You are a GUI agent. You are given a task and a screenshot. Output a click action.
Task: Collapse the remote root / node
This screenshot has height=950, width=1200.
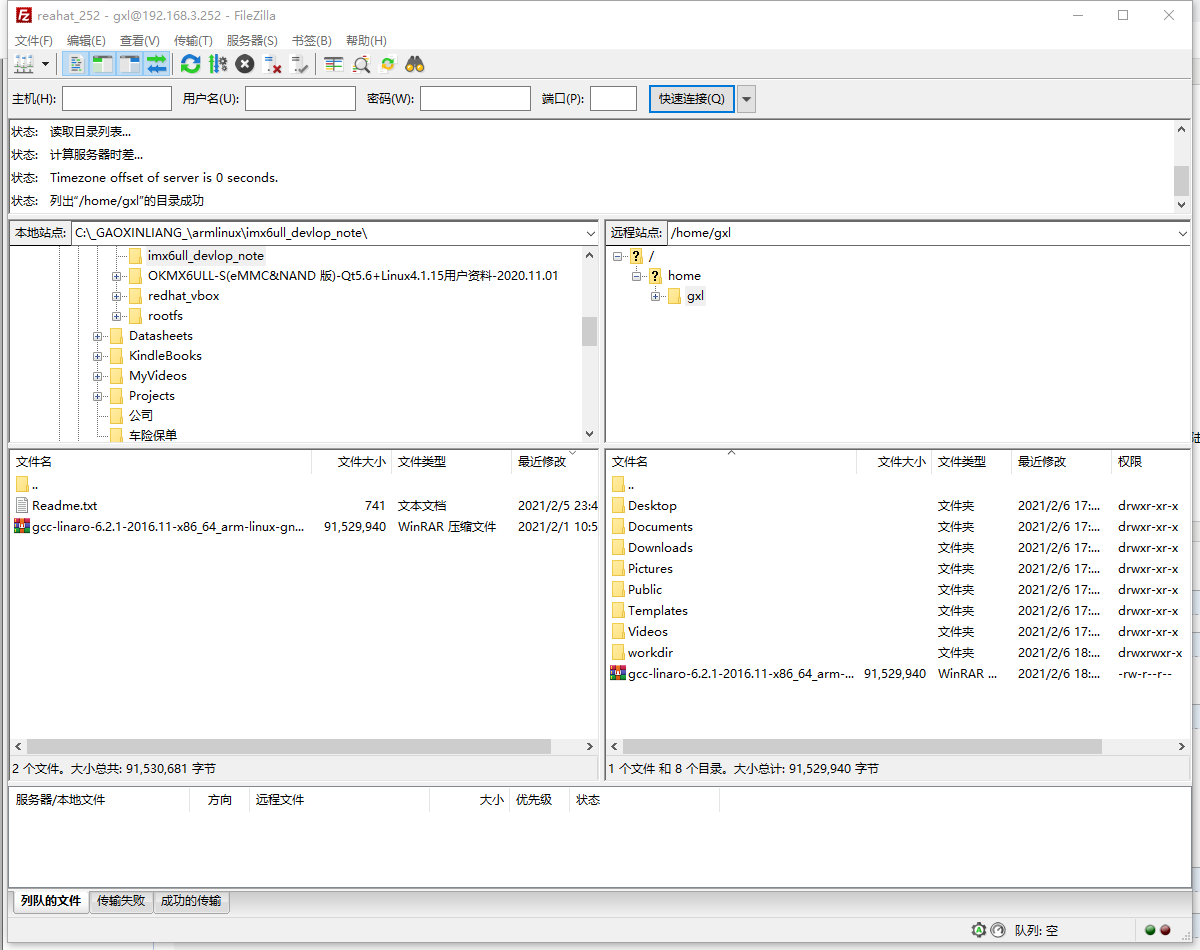pos(618,256)
